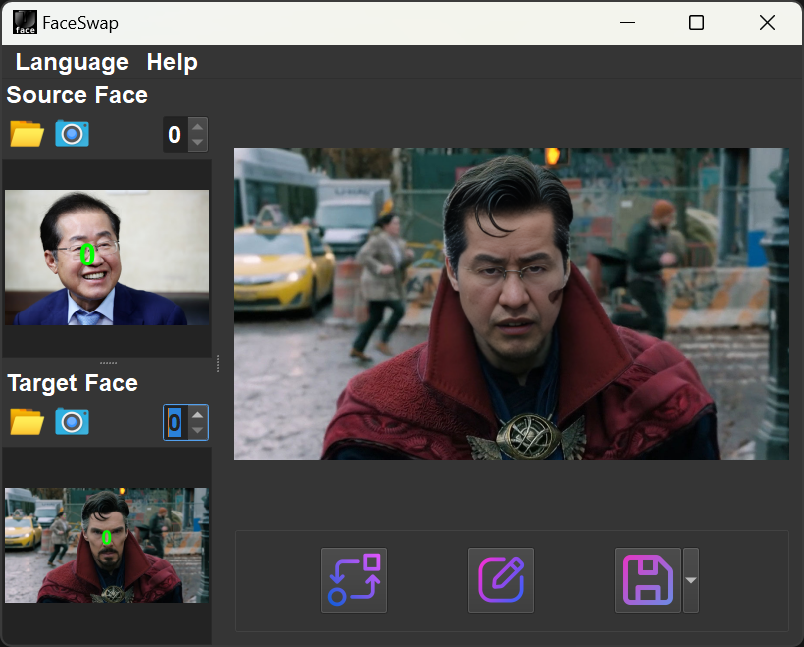
Task: Capture target face with camera icon
Action: point(72,422)
